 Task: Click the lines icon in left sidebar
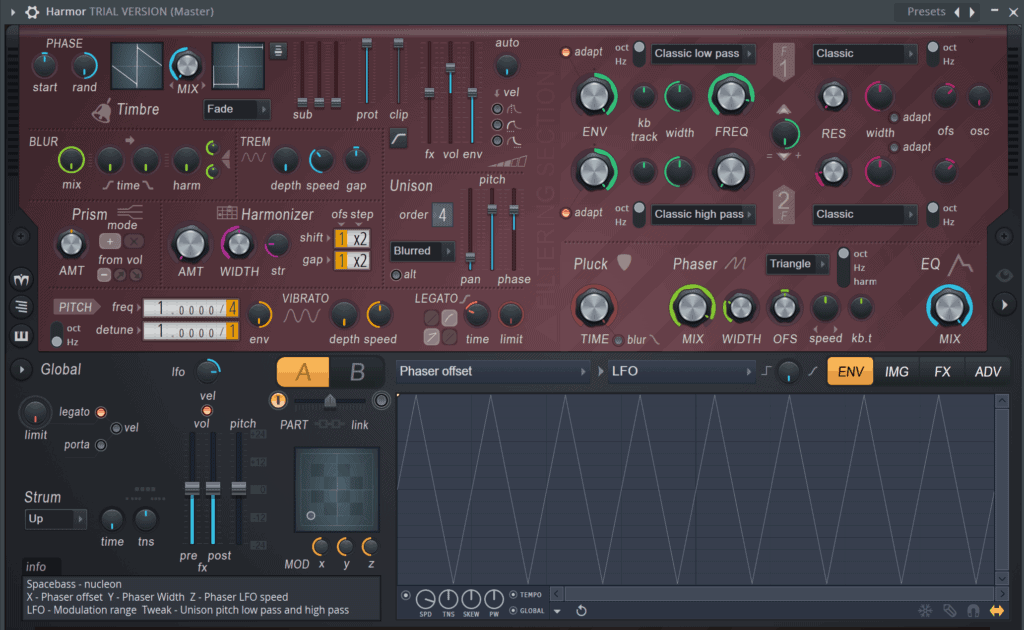21,306
